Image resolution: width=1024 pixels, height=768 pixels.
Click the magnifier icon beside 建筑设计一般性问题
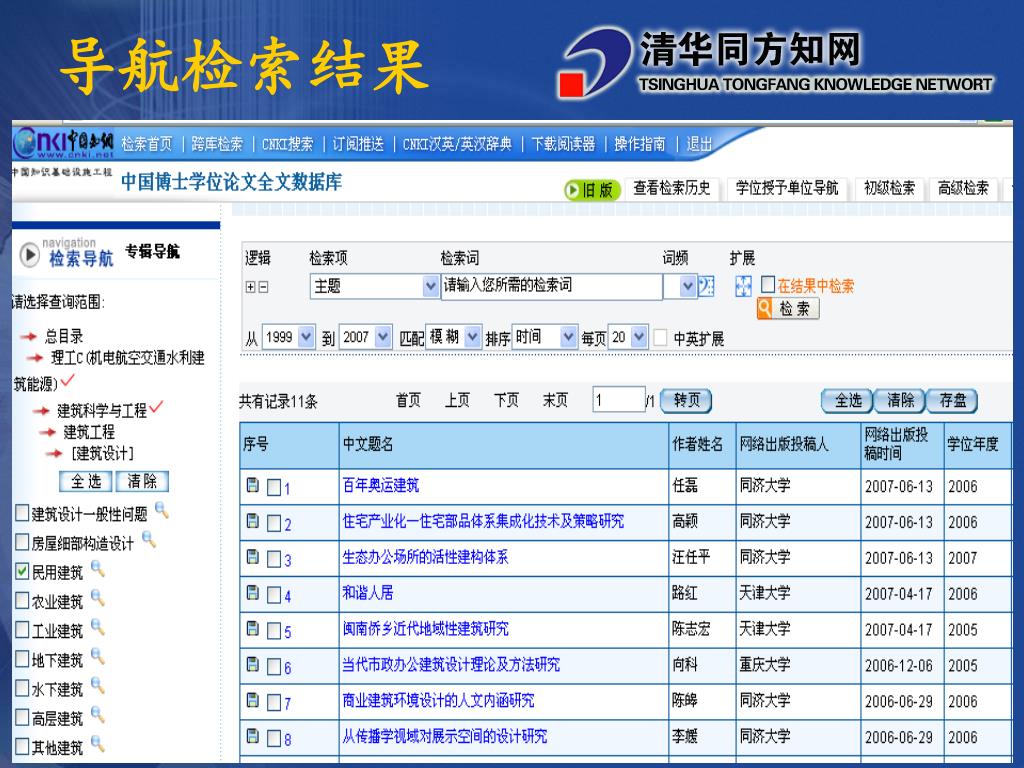click(161, 511)
